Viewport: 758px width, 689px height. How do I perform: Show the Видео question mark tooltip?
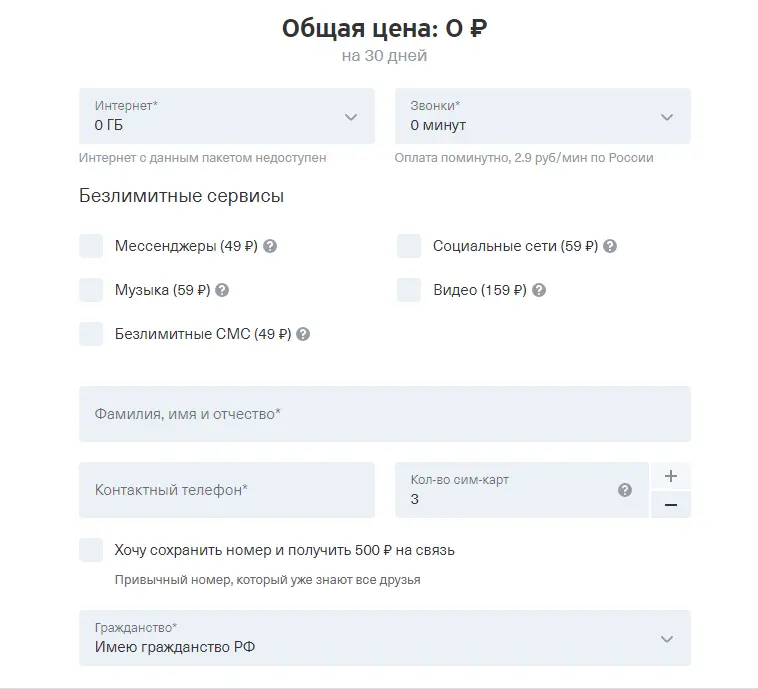pos(539,290)
